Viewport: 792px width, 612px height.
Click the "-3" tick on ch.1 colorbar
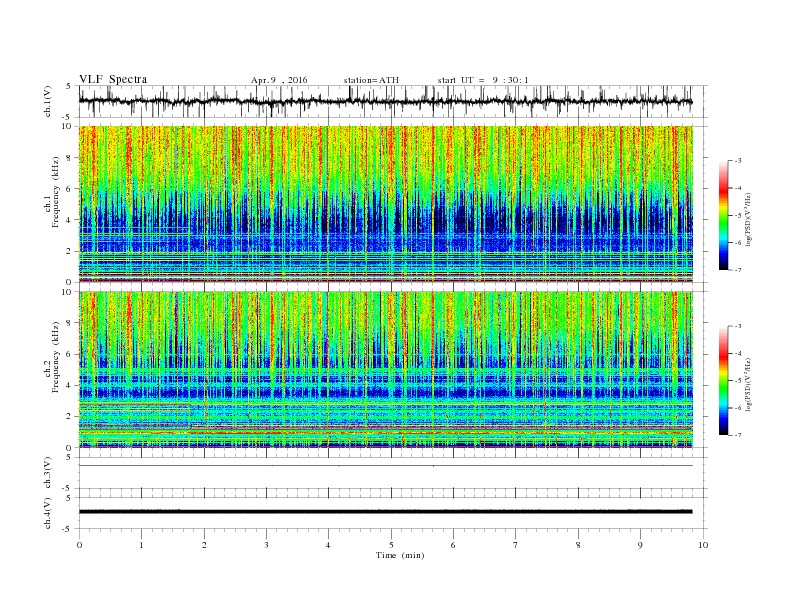pyautogui.click(x=737, y=161)
